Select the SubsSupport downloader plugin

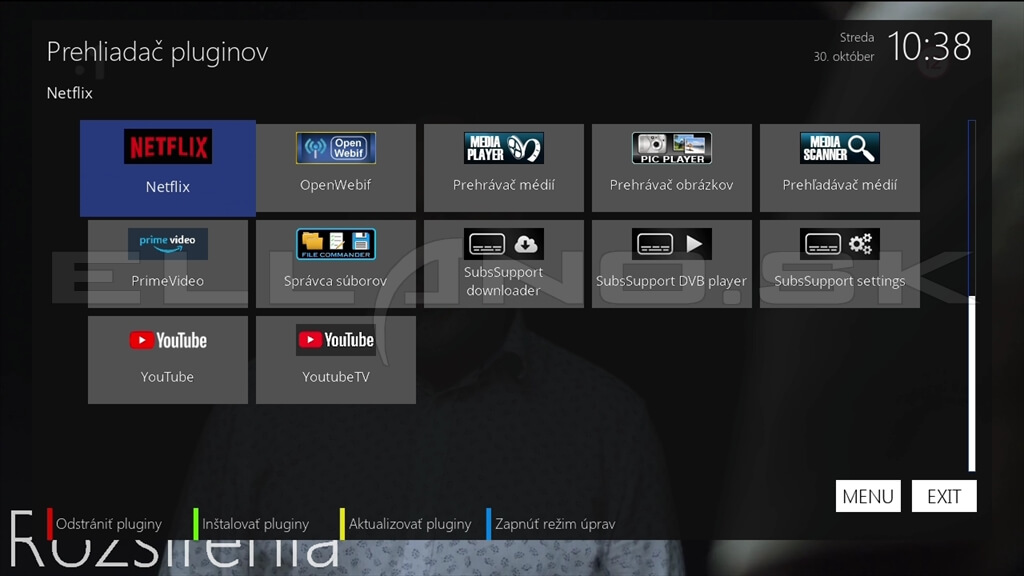pos(504,264)
